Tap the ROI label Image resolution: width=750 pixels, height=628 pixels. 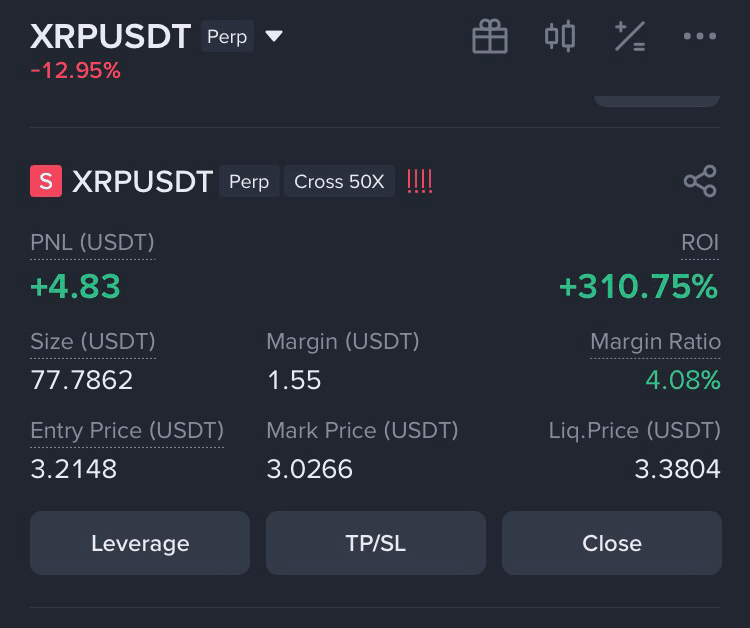pyautogui.click(x=700, y=242)
